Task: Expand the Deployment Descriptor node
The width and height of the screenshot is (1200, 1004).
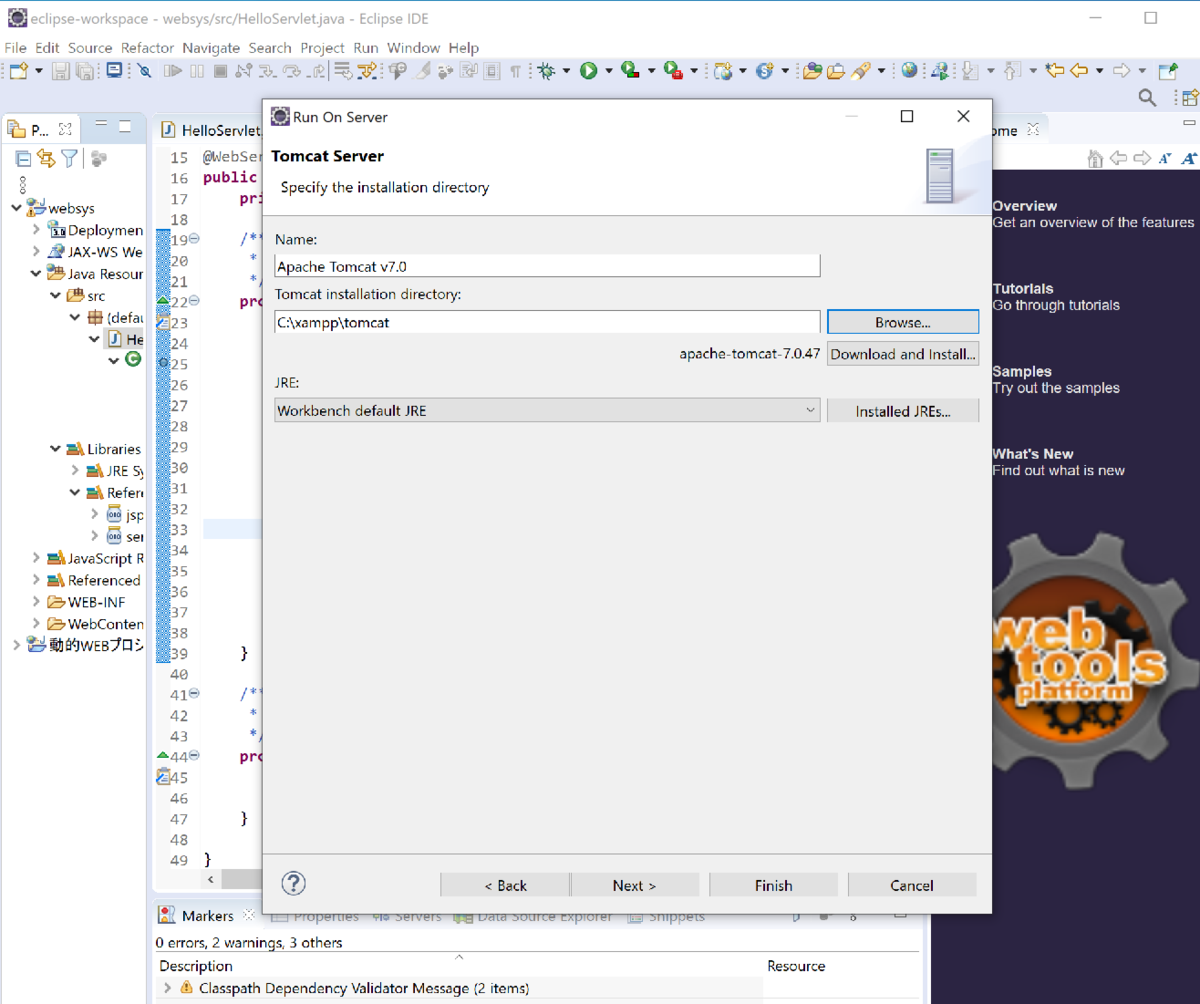Action: point(36,230)
